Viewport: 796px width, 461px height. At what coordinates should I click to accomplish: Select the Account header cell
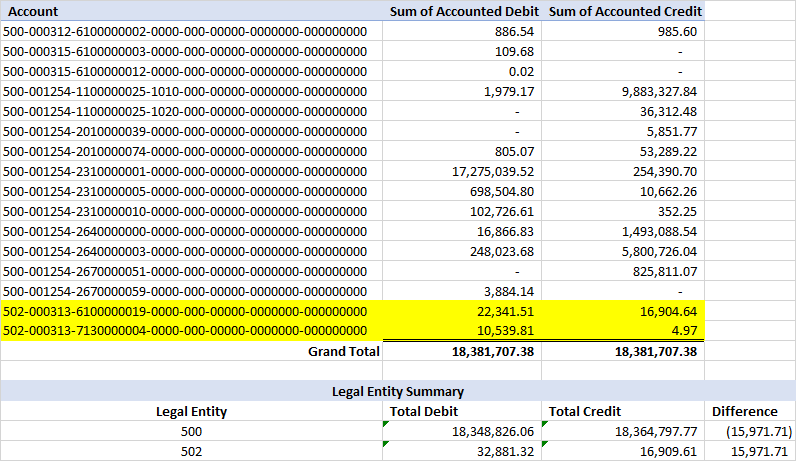191,11
